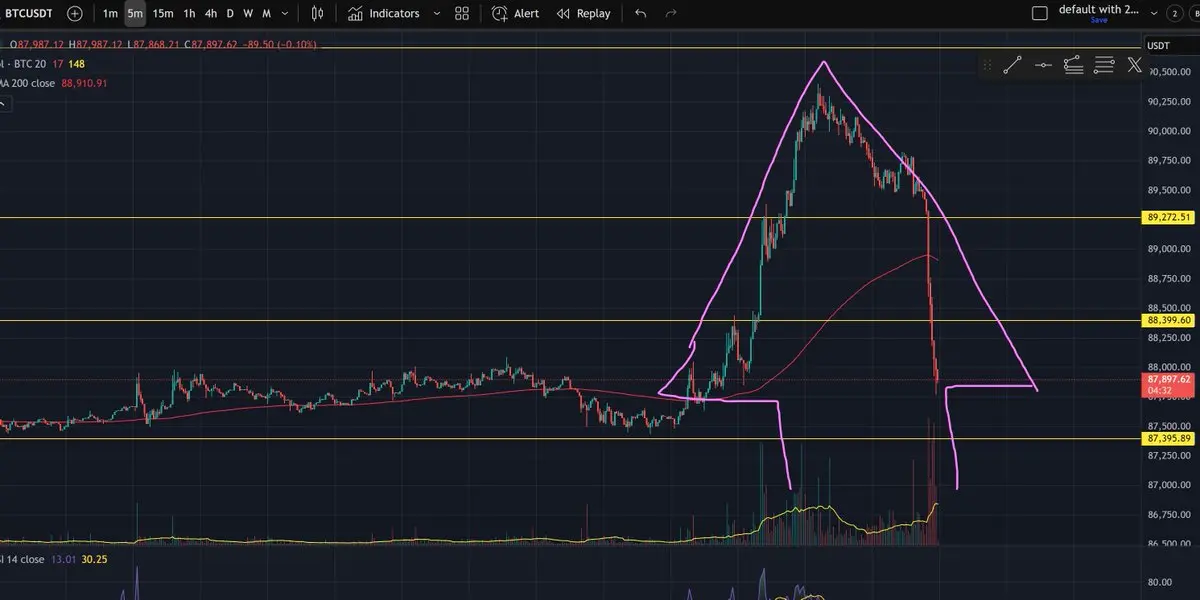Open the layout setup square icon
Screen dimensions: 1200x600
coord(1039,13)
